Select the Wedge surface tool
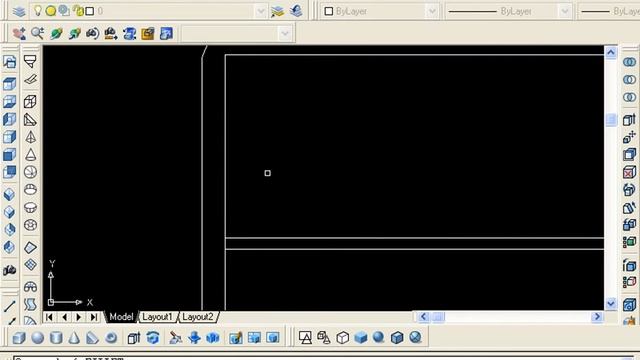The height and width of the screenshot is (360, 640). pyautogui.click(x=30, y=120)
